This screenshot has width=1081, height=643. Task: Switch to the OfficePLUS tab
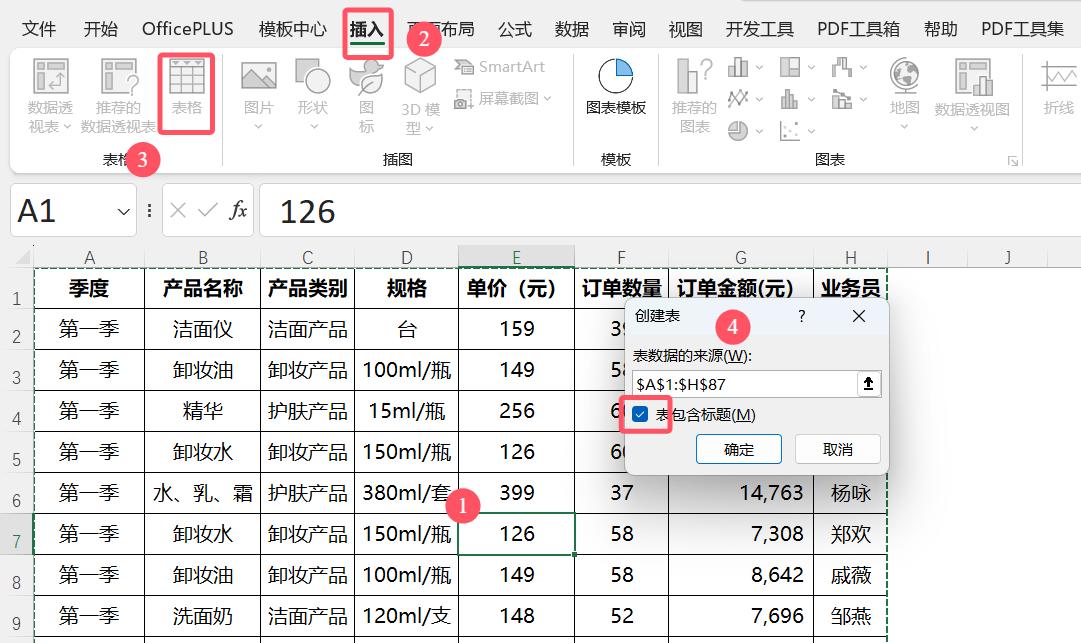click(188, 29)
